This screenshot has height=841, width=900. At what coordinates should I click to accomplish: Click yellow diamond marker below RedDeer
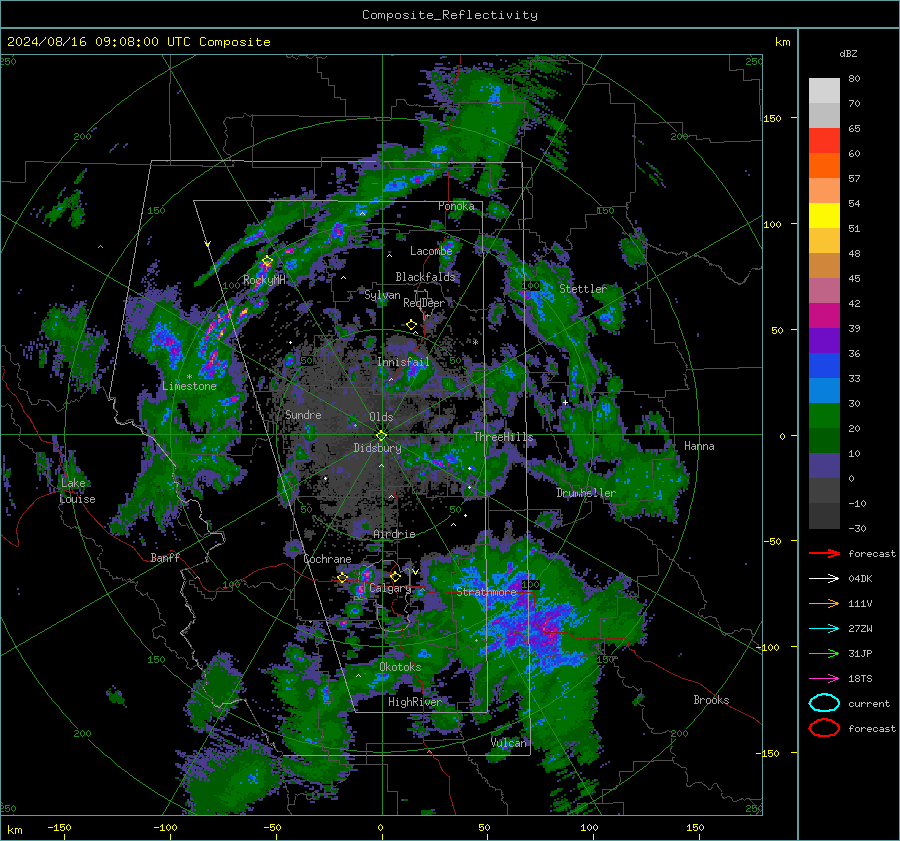[x=412, y=325]
